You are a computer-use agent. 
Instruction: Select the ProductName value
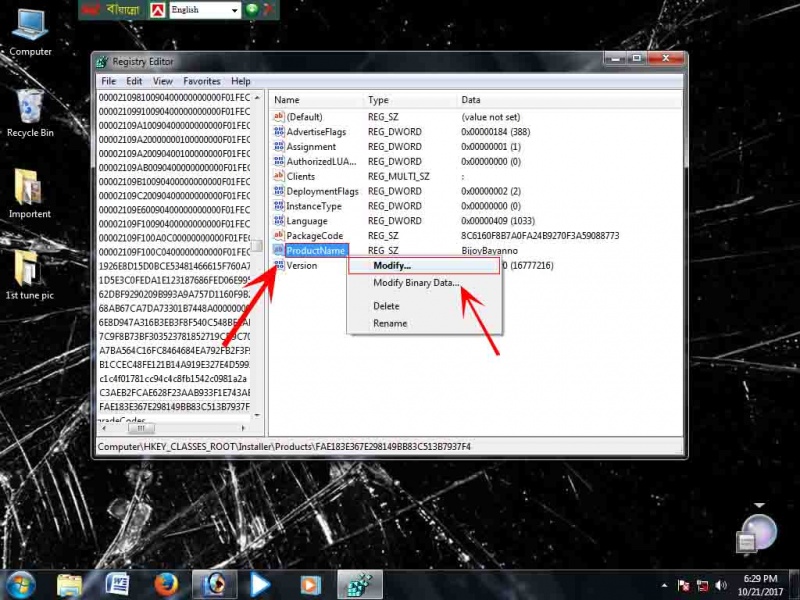tap(316, 251)
